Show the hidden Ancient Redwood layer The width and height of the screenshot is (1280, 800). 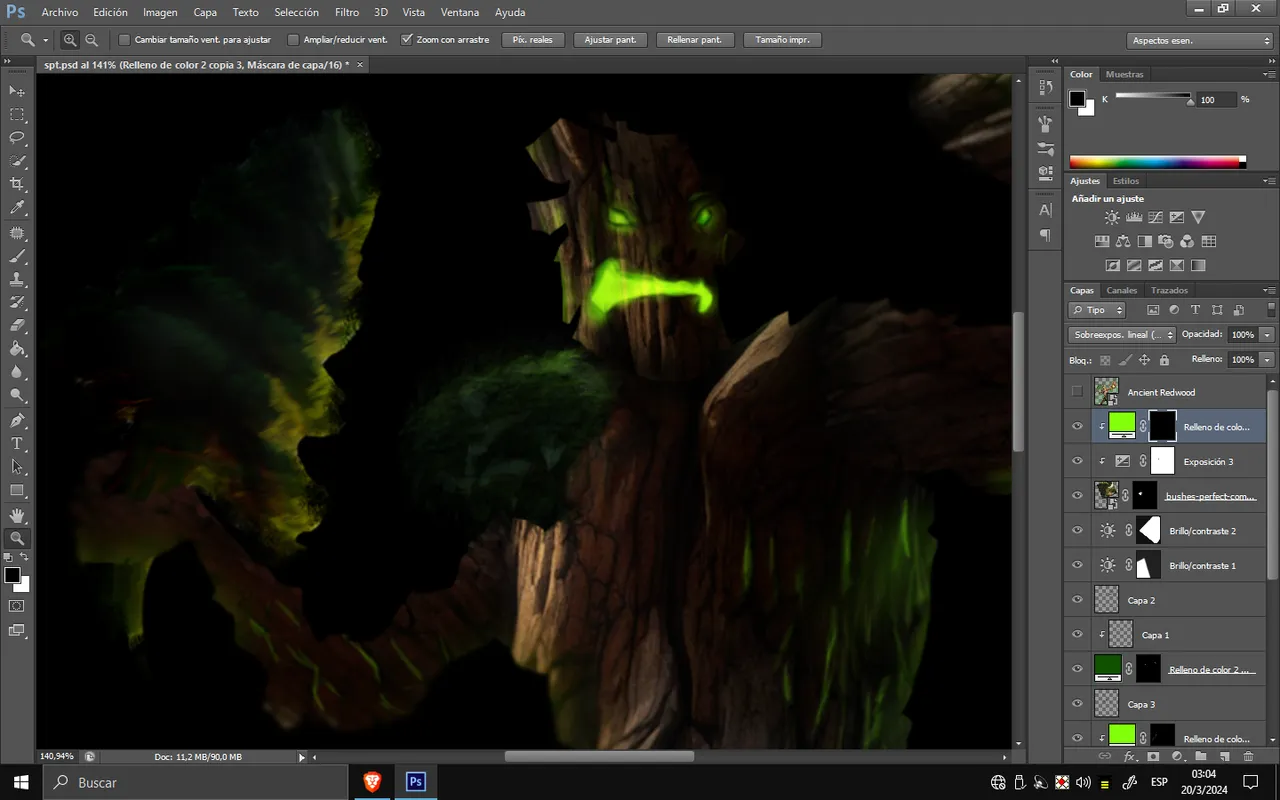coord(1077,392)
